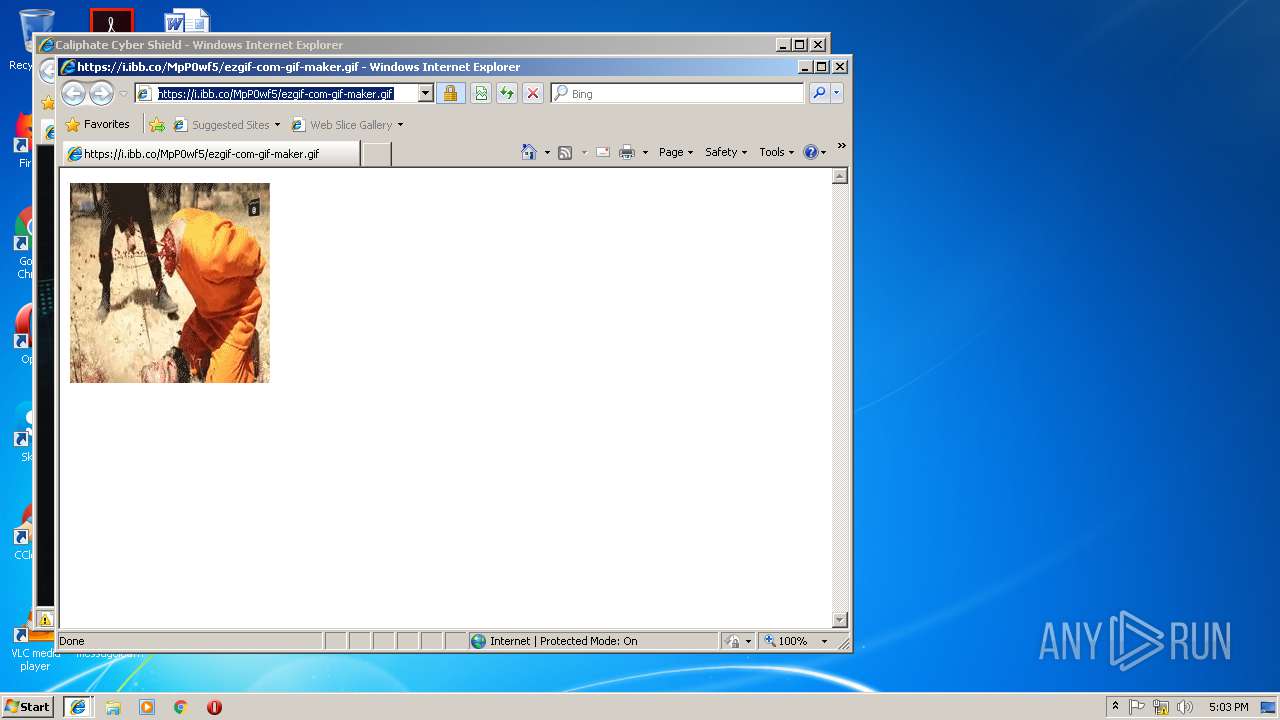
Task: Open Action Center flag icon
Action: click(1137, 707)
